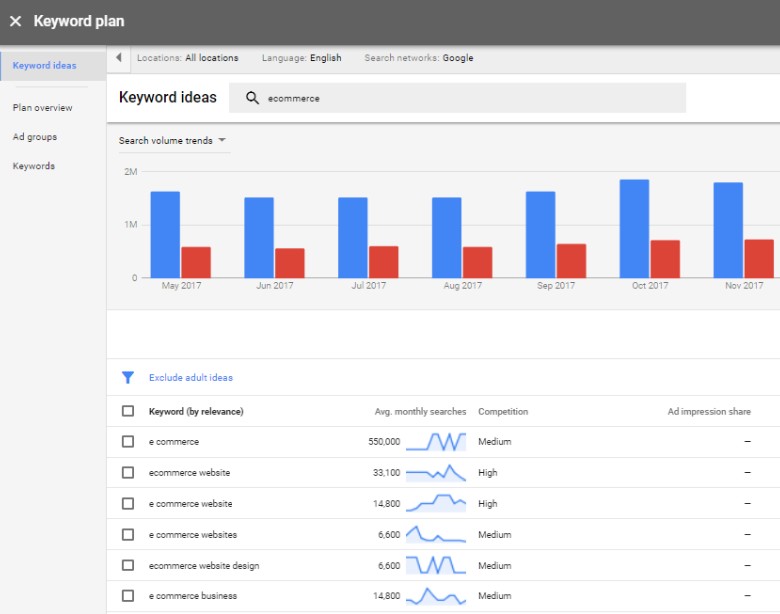The width and height of the screenshot is (780, 614).
Task: Click the 'e commerce websites' keyword text
Action: tap(193, 534)
